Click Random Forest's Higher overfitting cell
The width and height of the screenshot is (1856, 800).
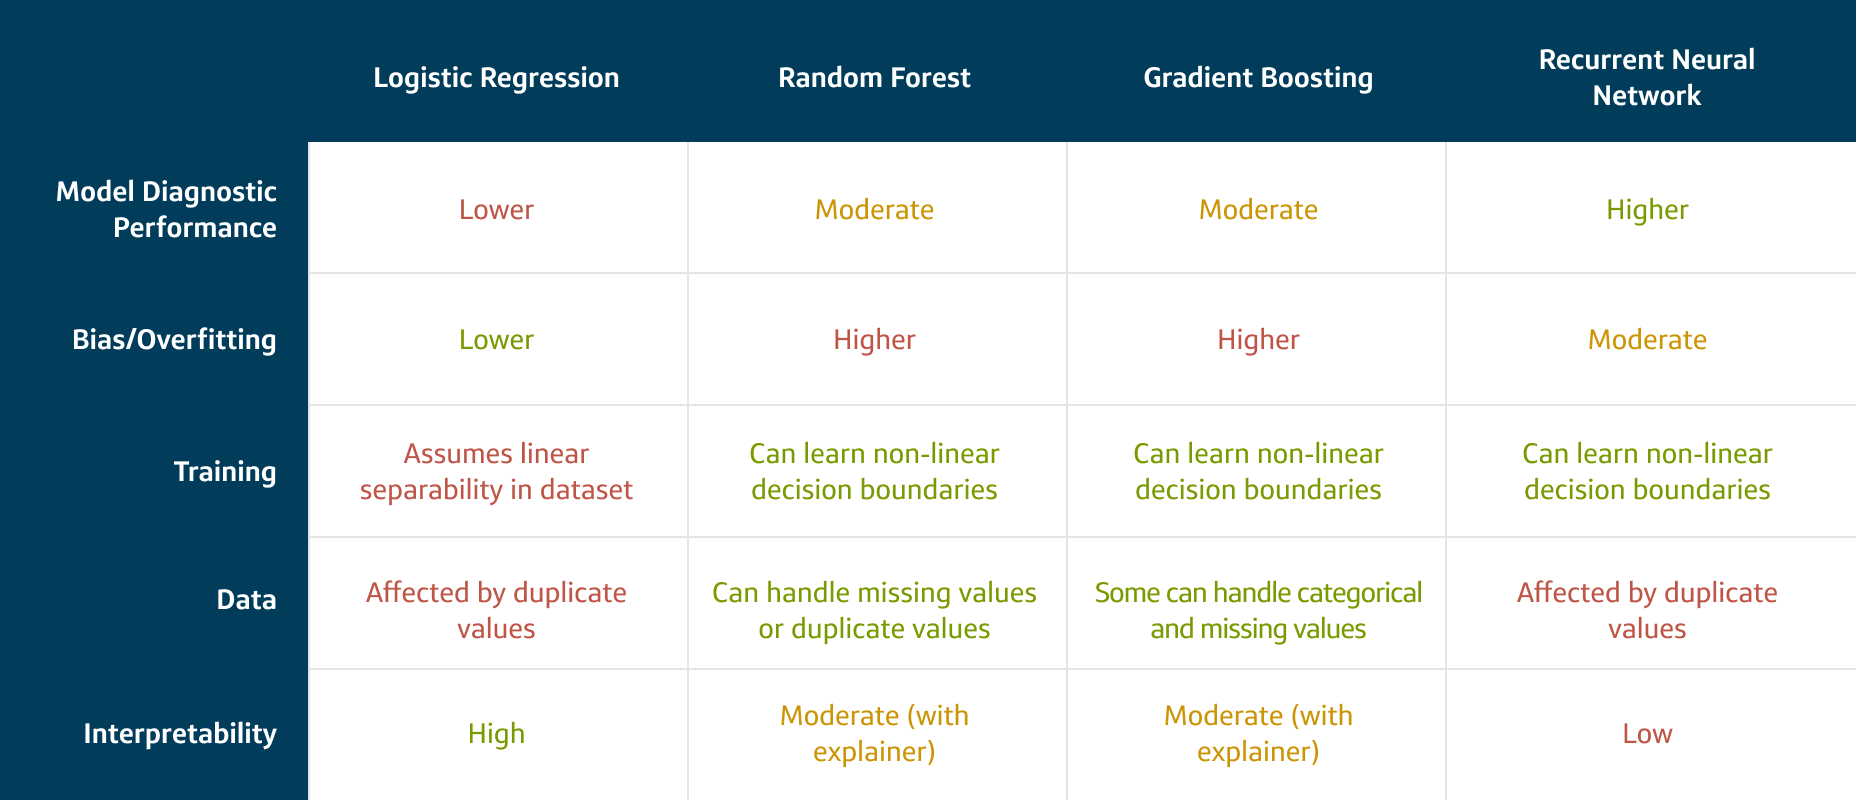click(874, 340)
